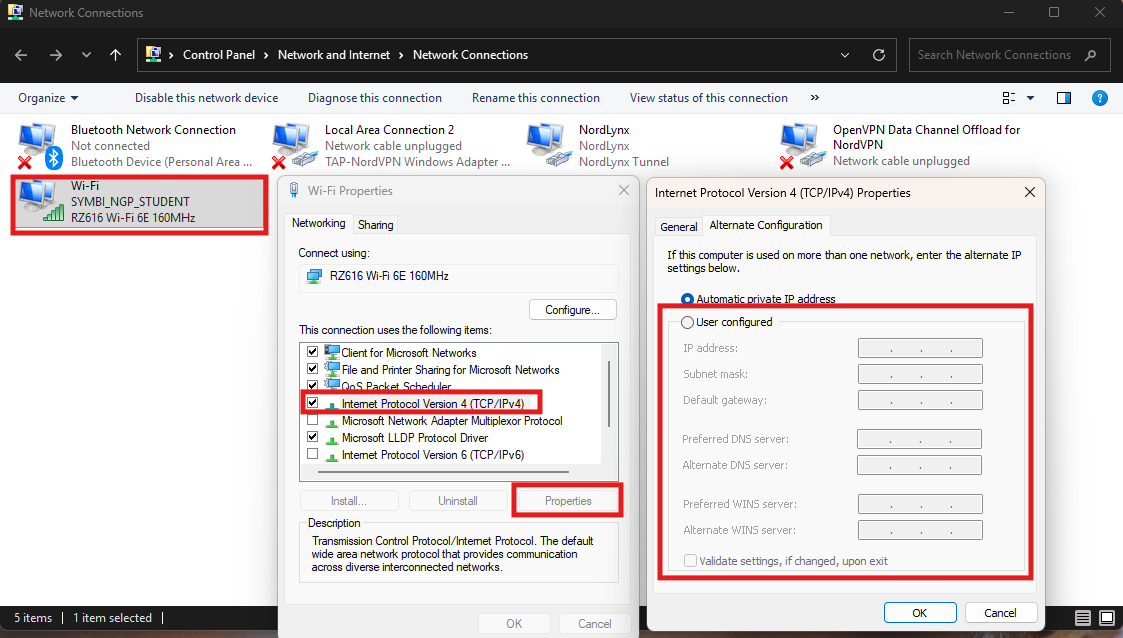Switch to General tab in IPv4 Properties
The width and height of the screenshot is (1123, 638).
tap(678, 226)
